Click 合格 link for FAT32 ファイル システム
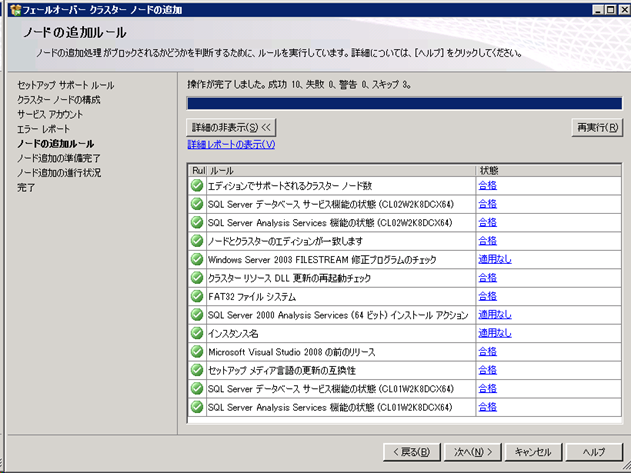The width and height of the screenshot is (631, 473). coord(487,296)
